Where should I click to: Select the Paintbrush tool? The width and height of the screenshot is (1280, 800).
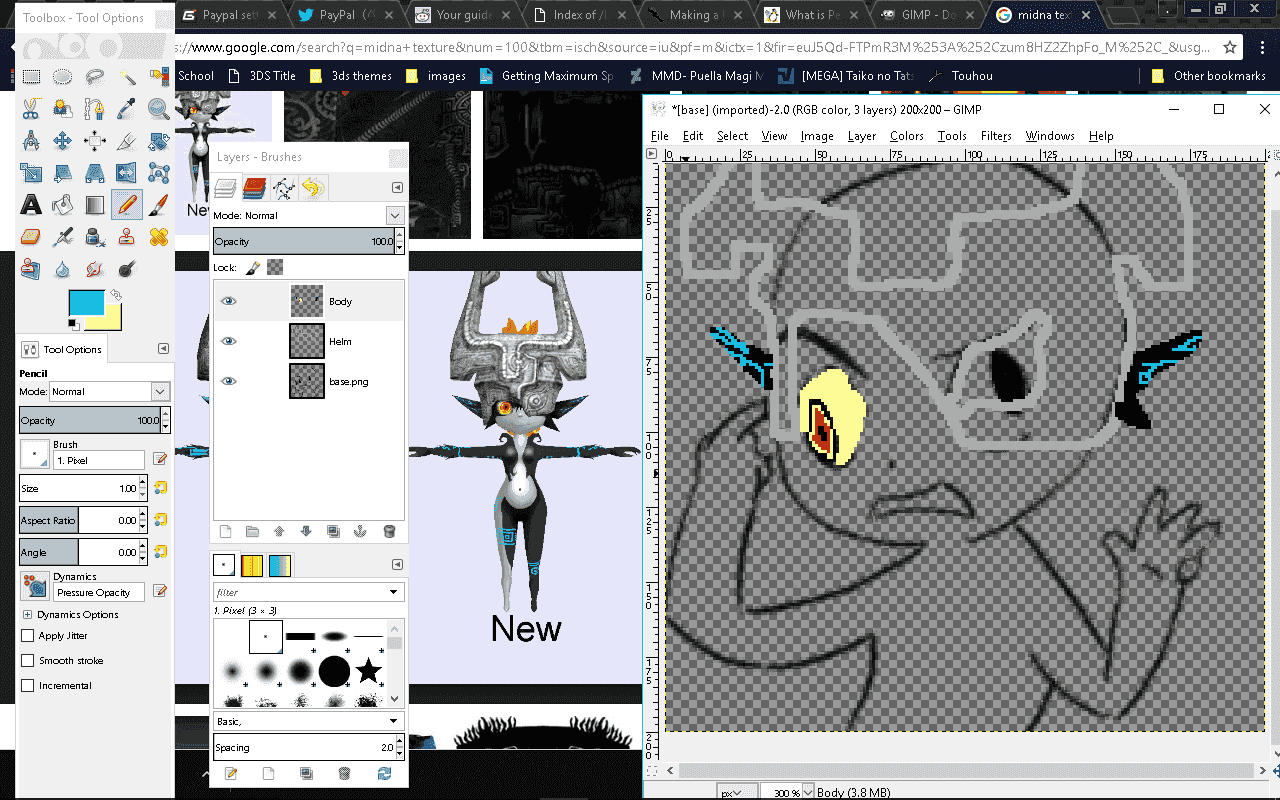coord(158,205)
